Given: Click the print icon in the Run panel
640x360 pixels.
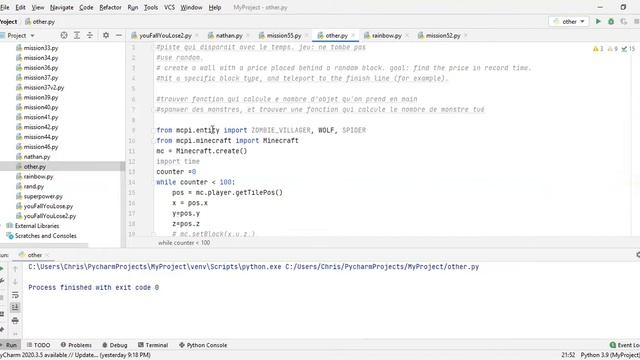Looking at the screenshot, I should coord(15,320).
